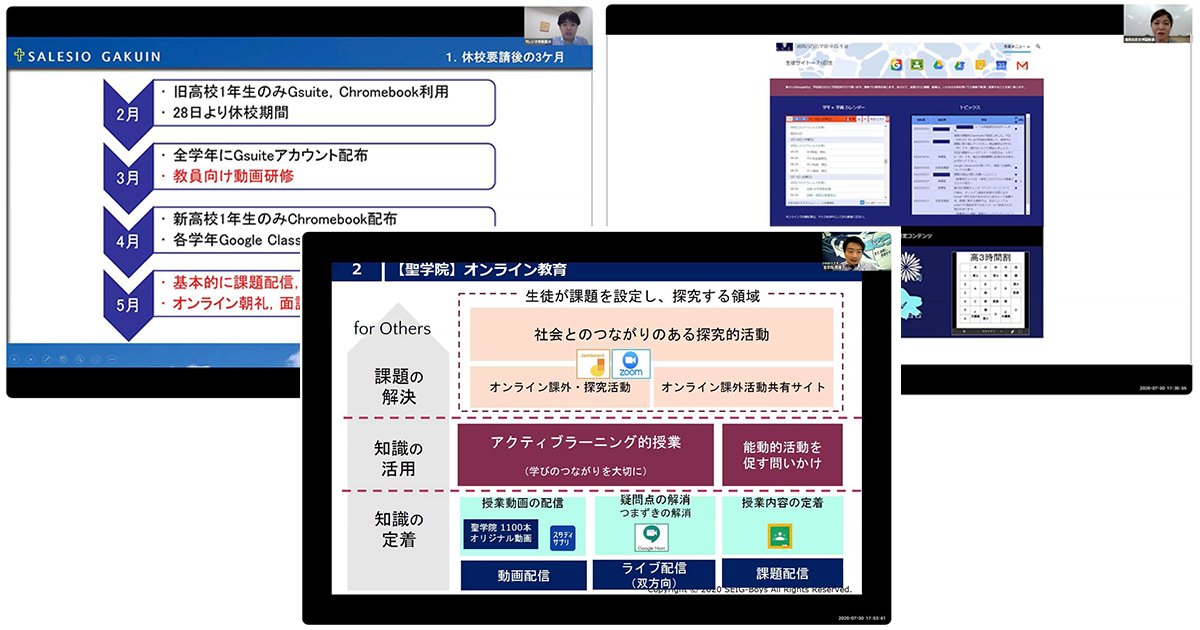Click the 能動的活動を促す問いかけ box
1200x630 pixels.
[x=783, y=454]
